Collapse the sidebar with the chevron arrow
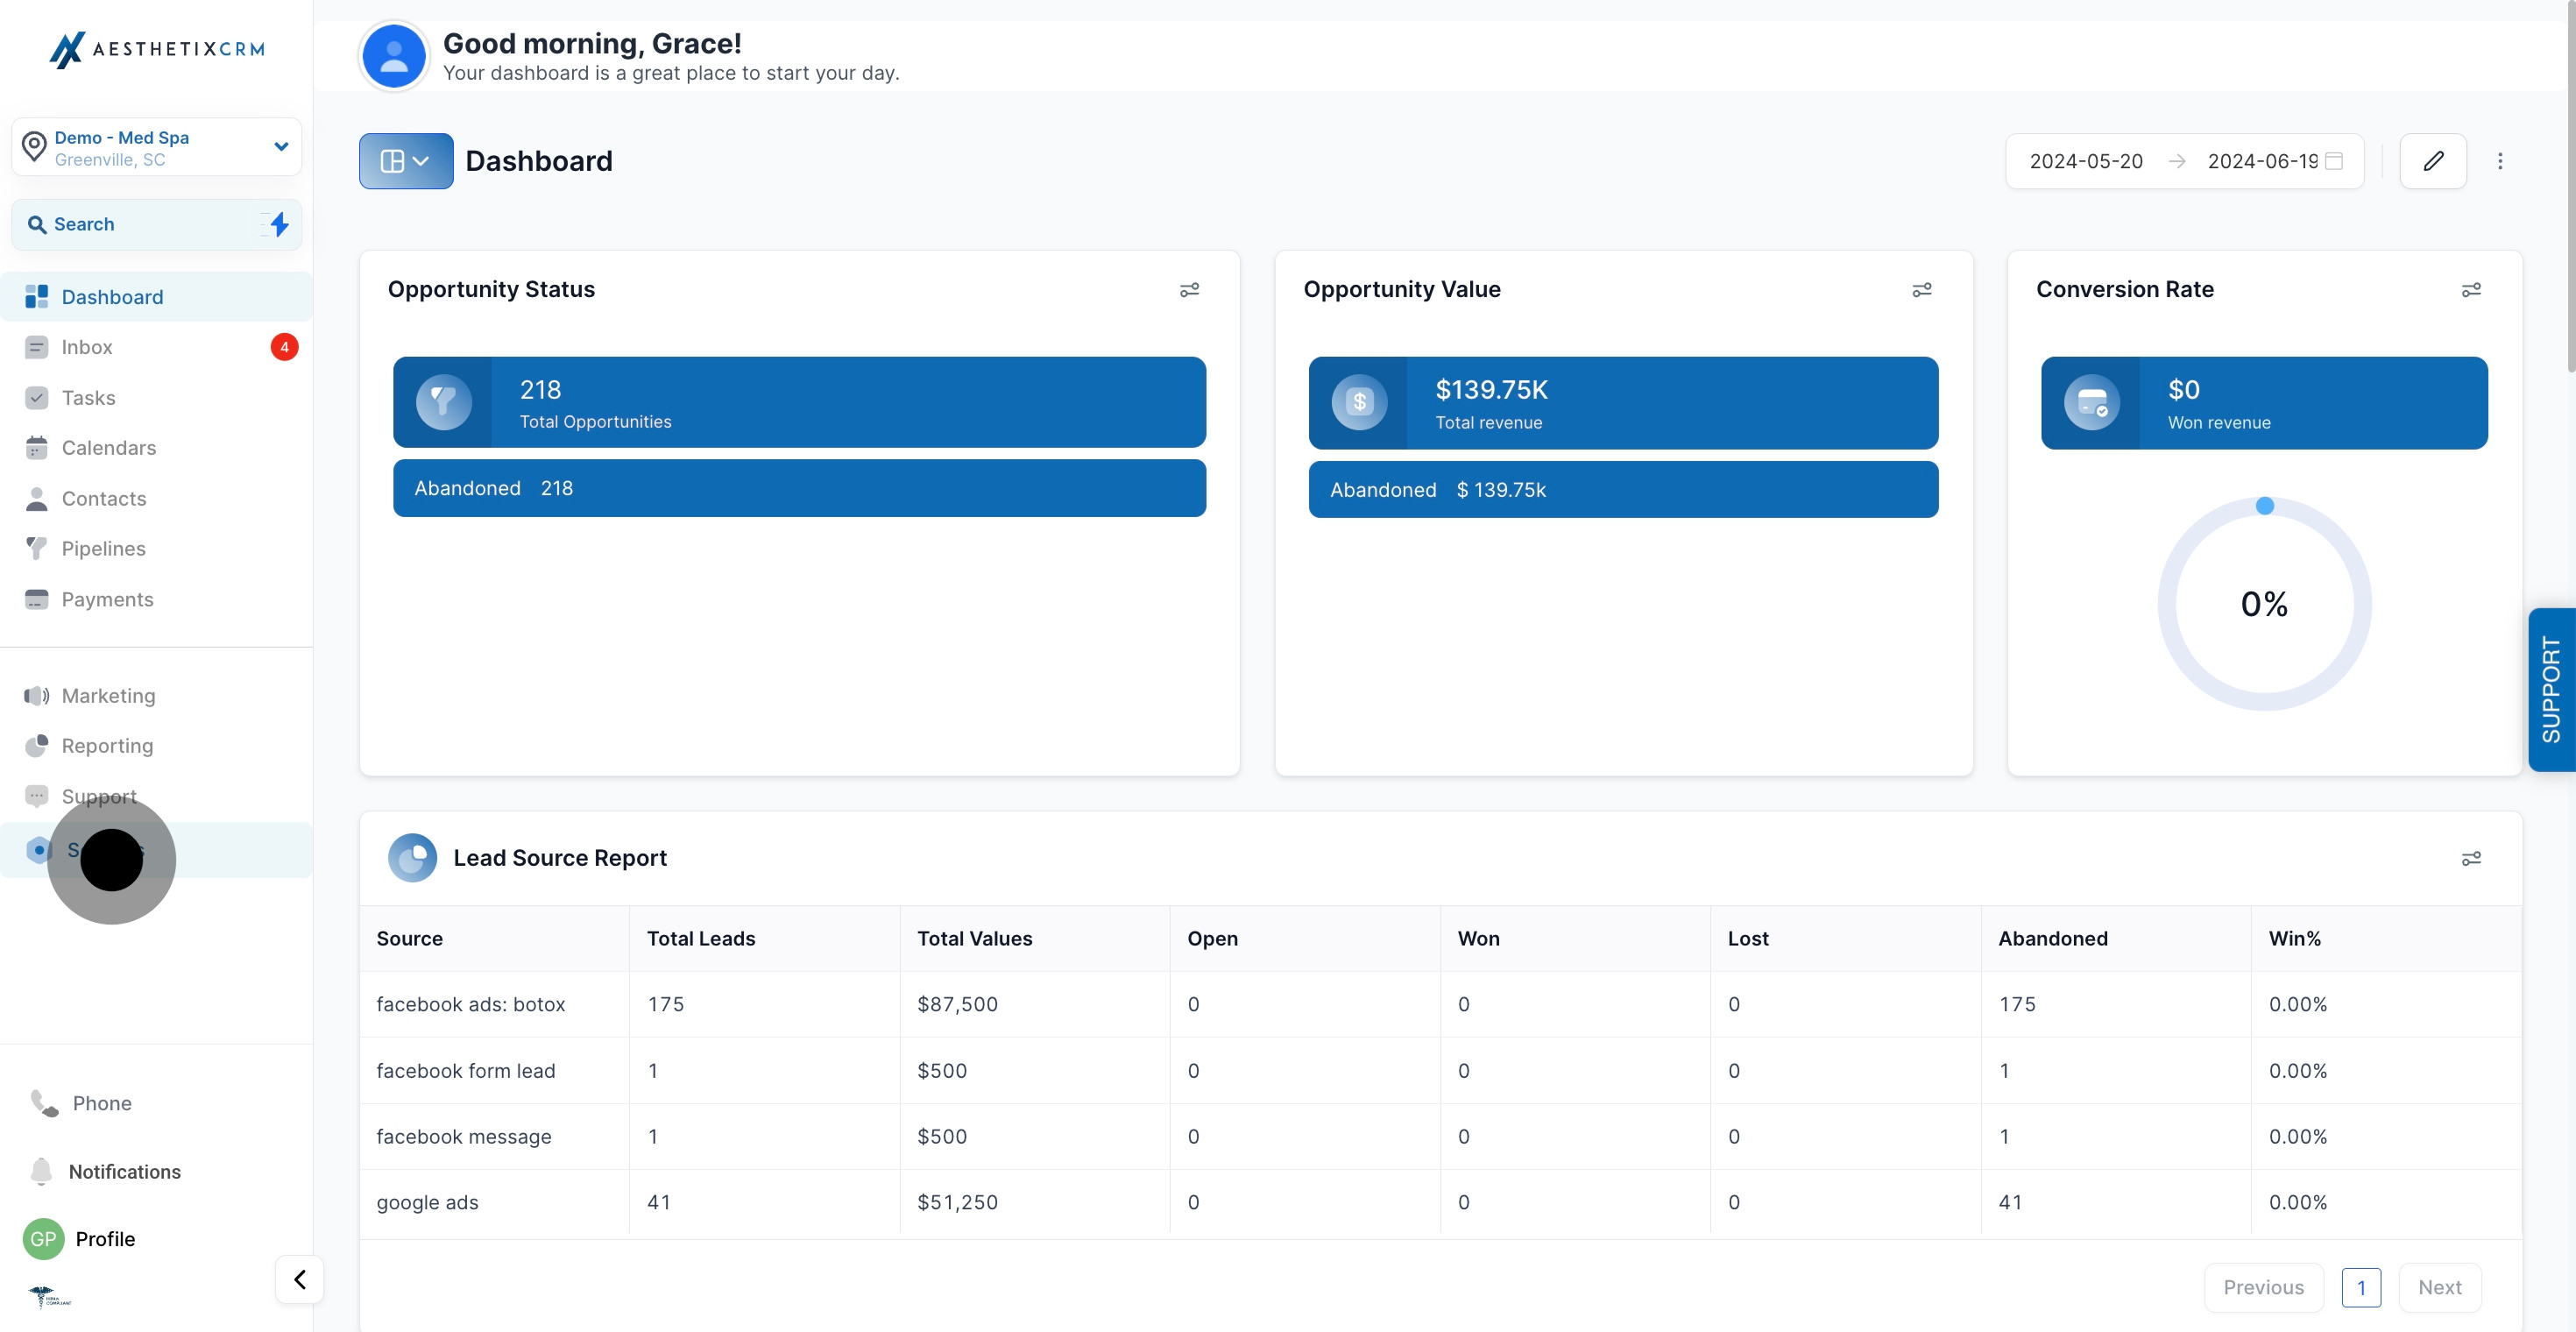 299,1279
